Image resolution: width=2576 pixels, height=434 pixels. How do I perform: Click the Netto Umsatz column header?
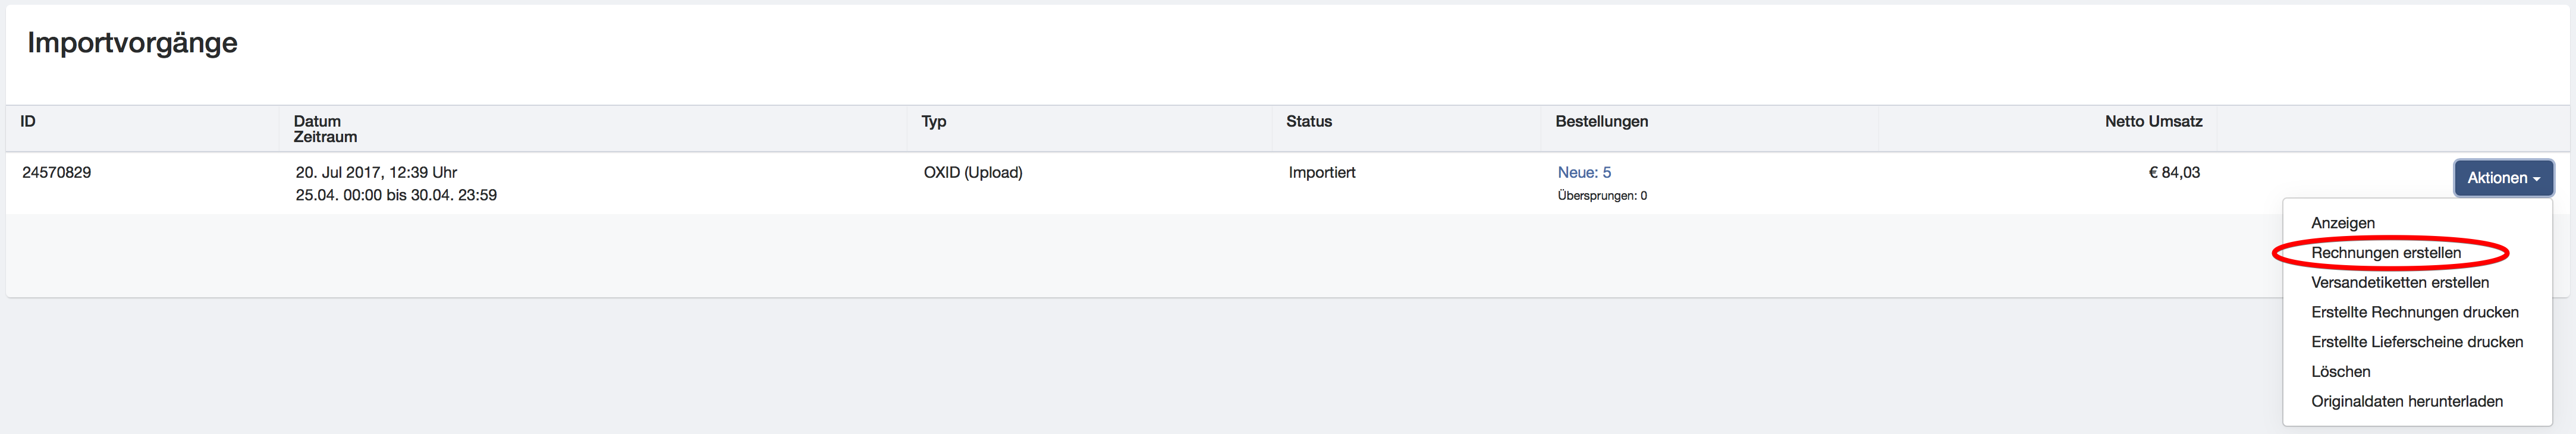tap(2153, 122)
